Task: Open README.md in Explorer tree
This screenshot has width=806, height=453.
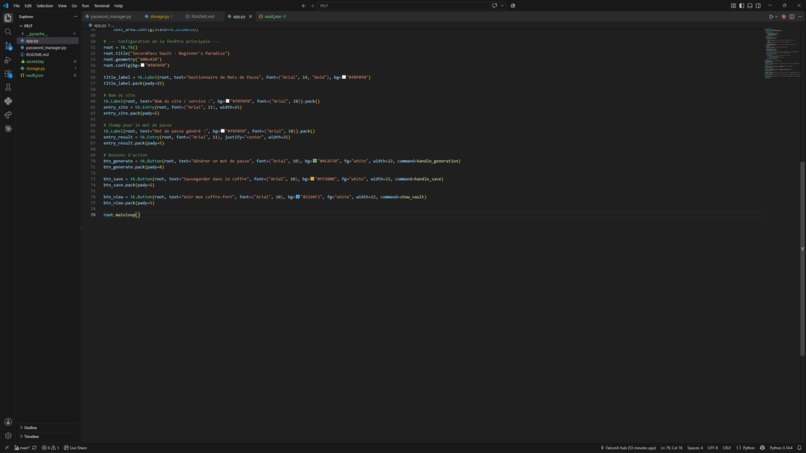Action: tap(37, 55)
